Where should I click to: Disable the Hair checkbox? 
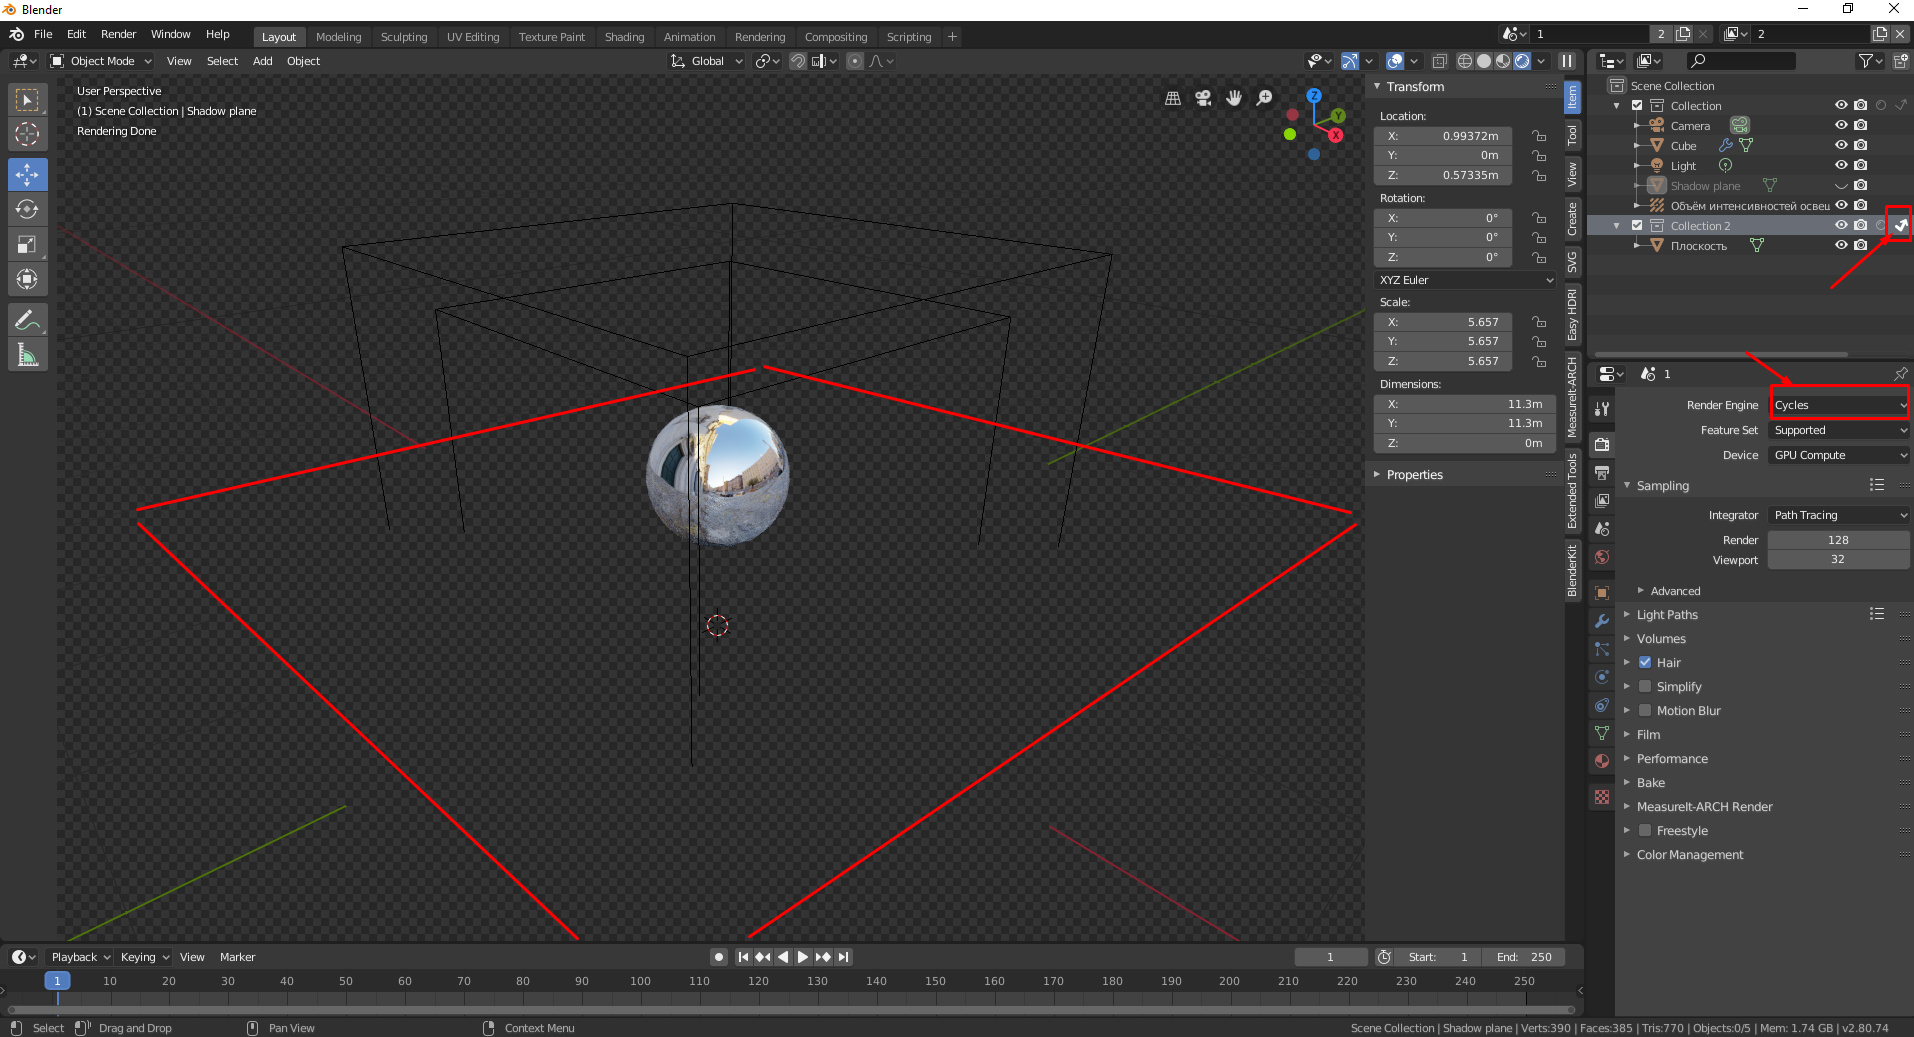click(1645, 663)
